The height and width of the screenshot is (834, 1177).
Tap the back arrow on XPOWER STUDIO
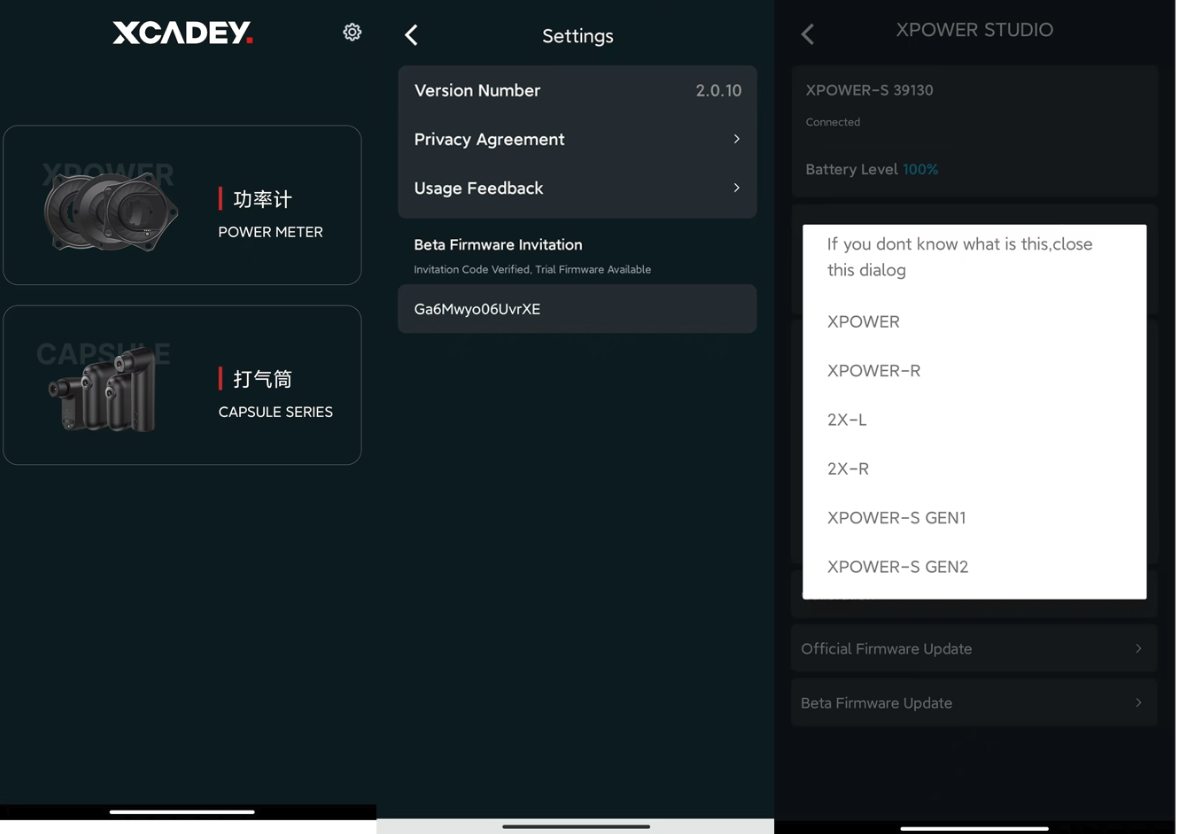pyautogui.click(x=808, y=35)
